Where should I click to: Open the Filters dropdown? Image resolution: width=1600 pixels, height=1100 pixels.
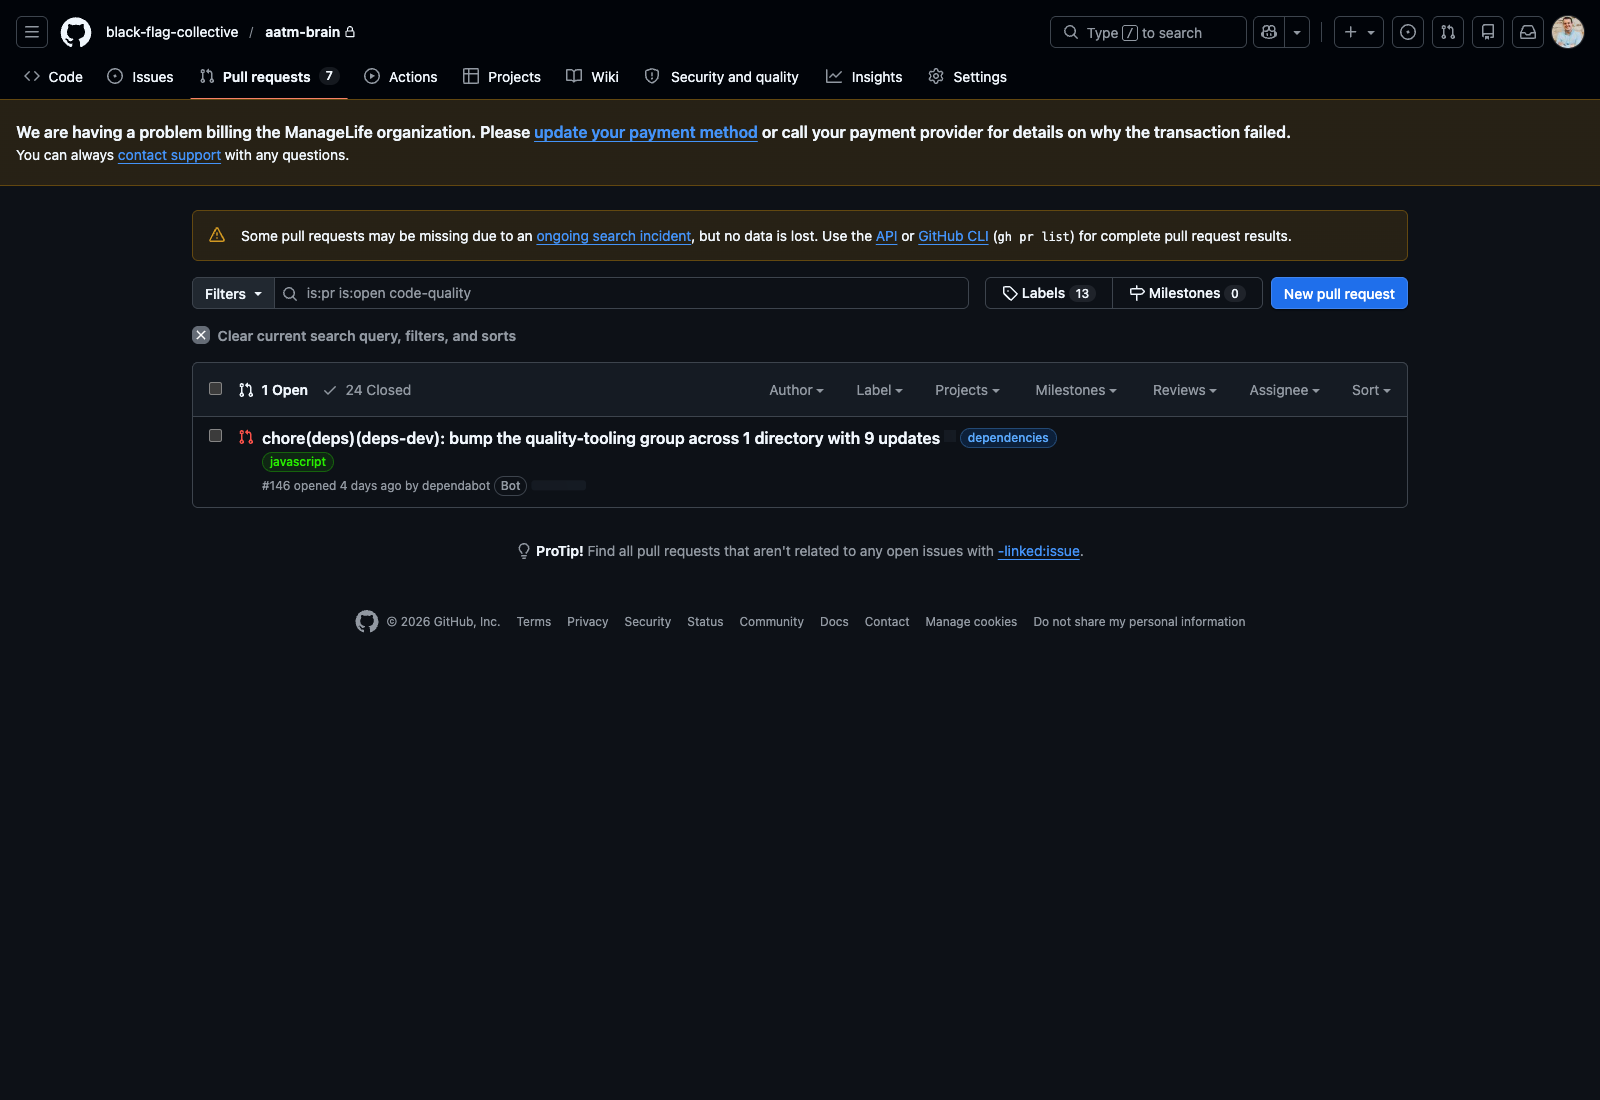[x=231, y=293]
